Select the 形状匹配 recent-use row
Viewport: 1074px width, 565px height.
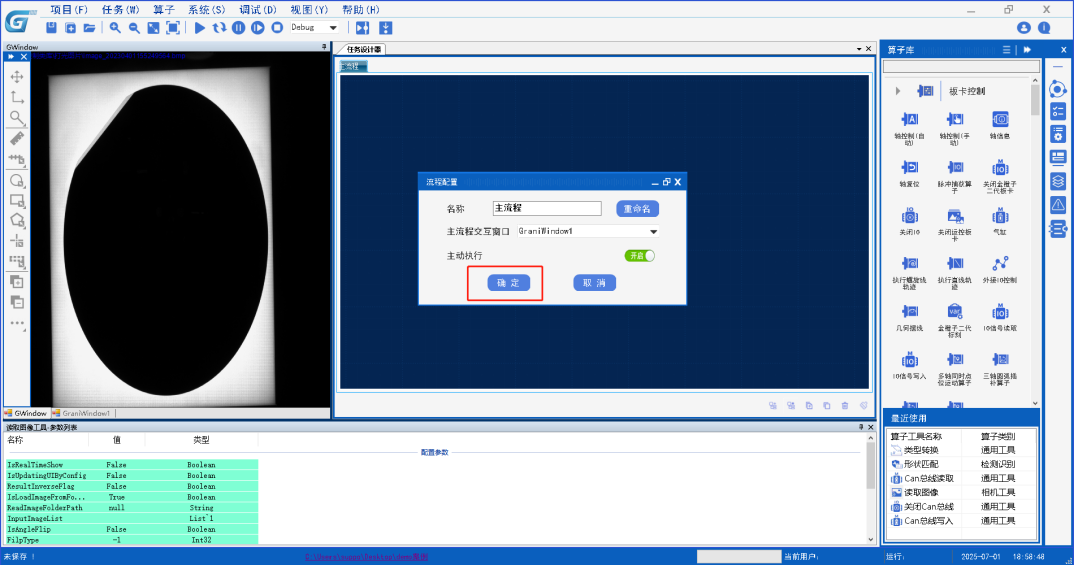962,464
